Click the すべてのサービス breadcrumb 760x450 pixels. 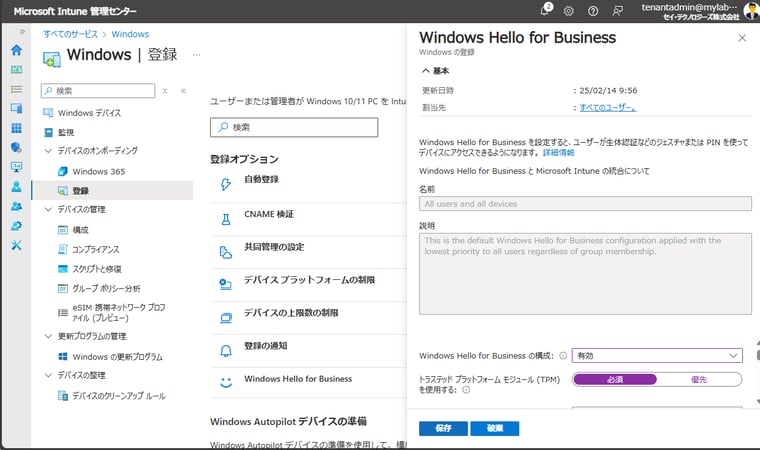tap(70, 34)
